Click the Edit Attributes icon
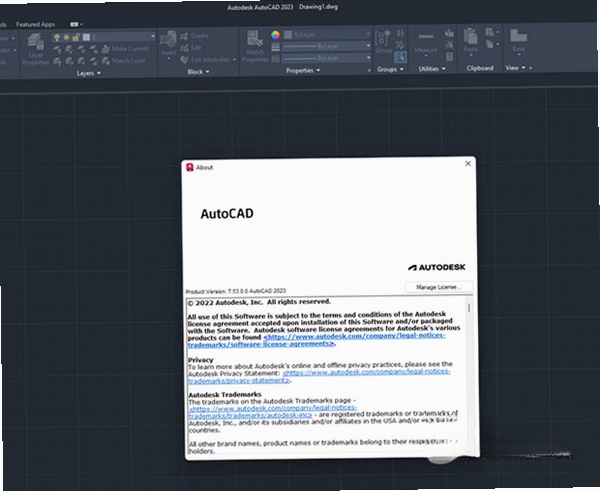This screenshot has width=600, height=491. click(x=184, y=59)
